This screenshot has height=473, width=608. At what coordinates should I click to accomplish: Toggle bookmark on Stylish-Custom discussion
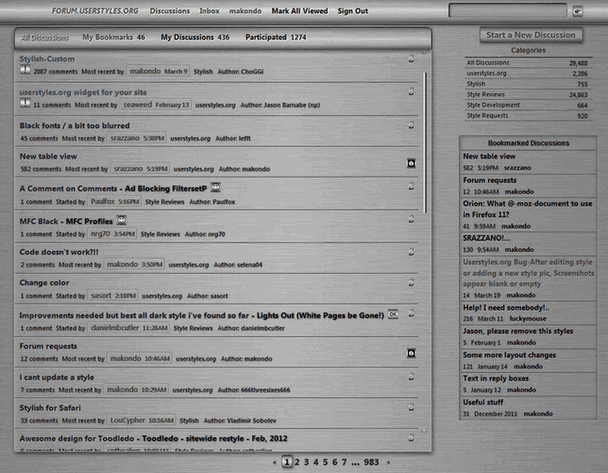[x=411, y=59]
